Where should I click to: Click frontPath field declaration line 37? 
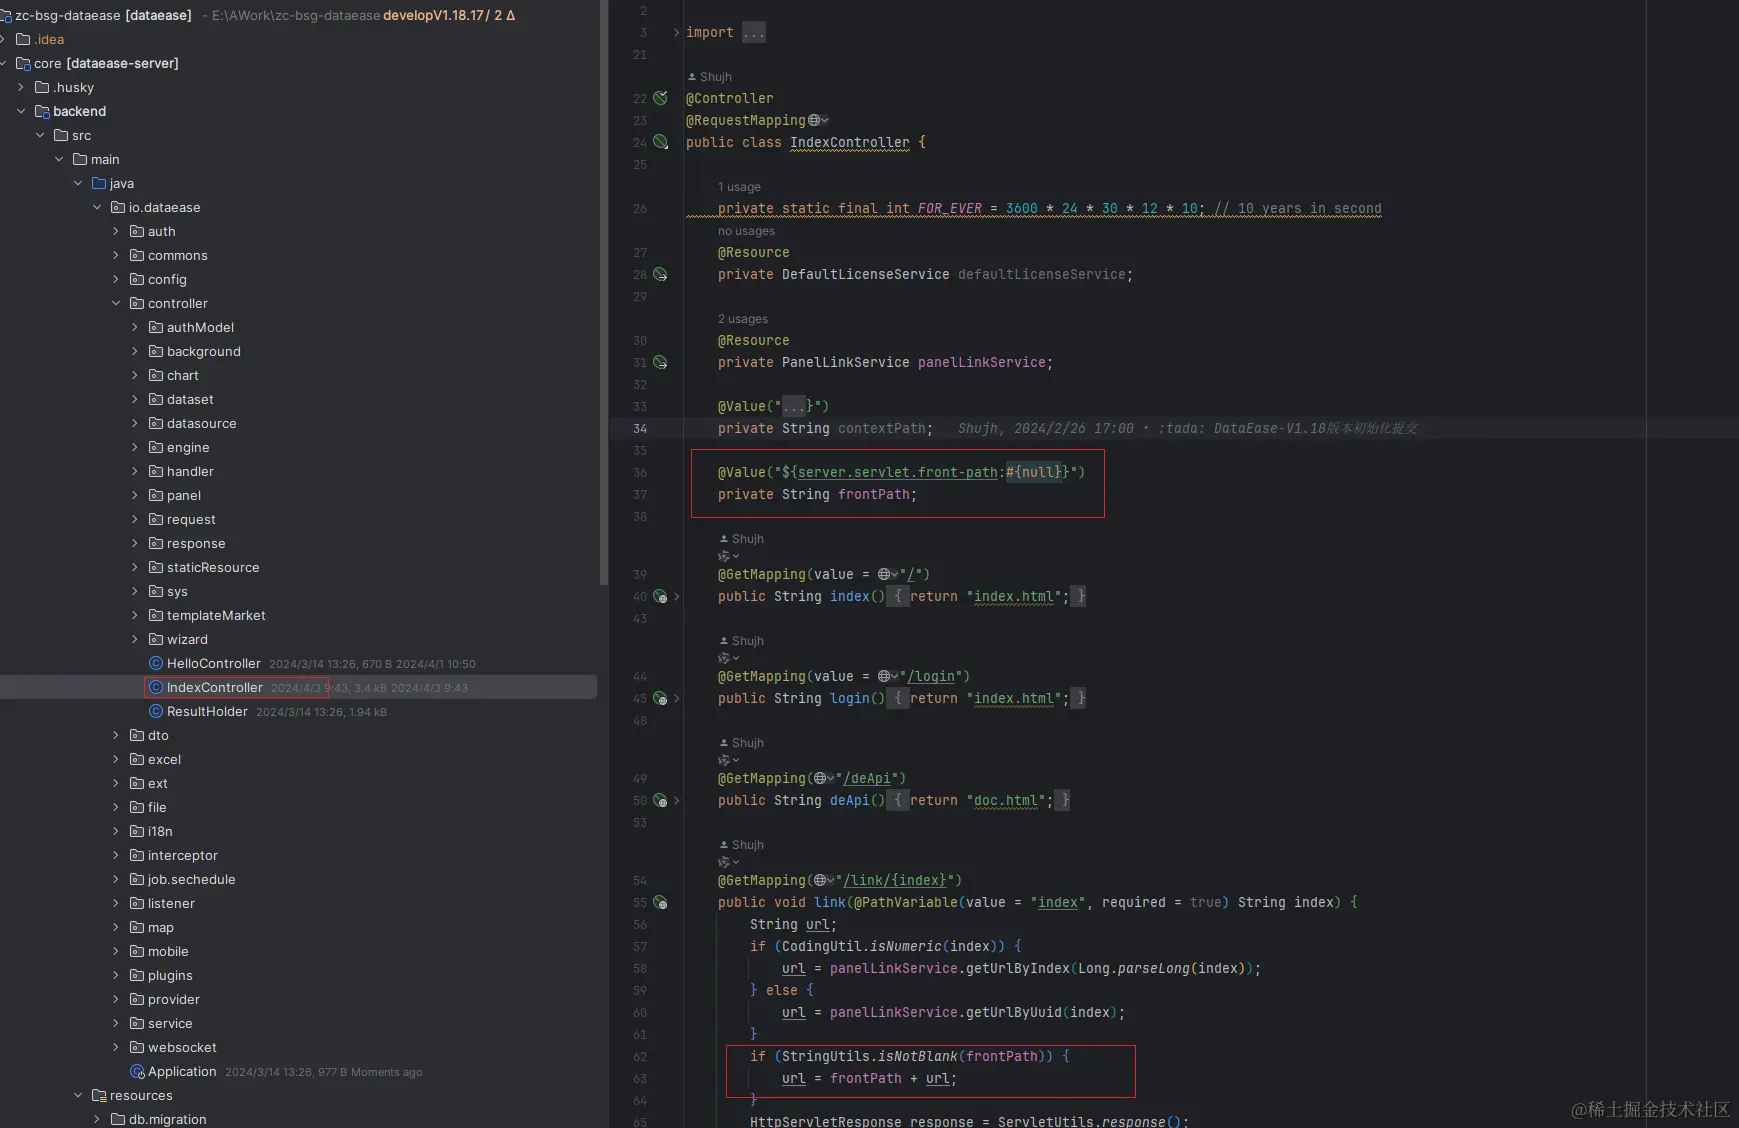pos(874,494)
